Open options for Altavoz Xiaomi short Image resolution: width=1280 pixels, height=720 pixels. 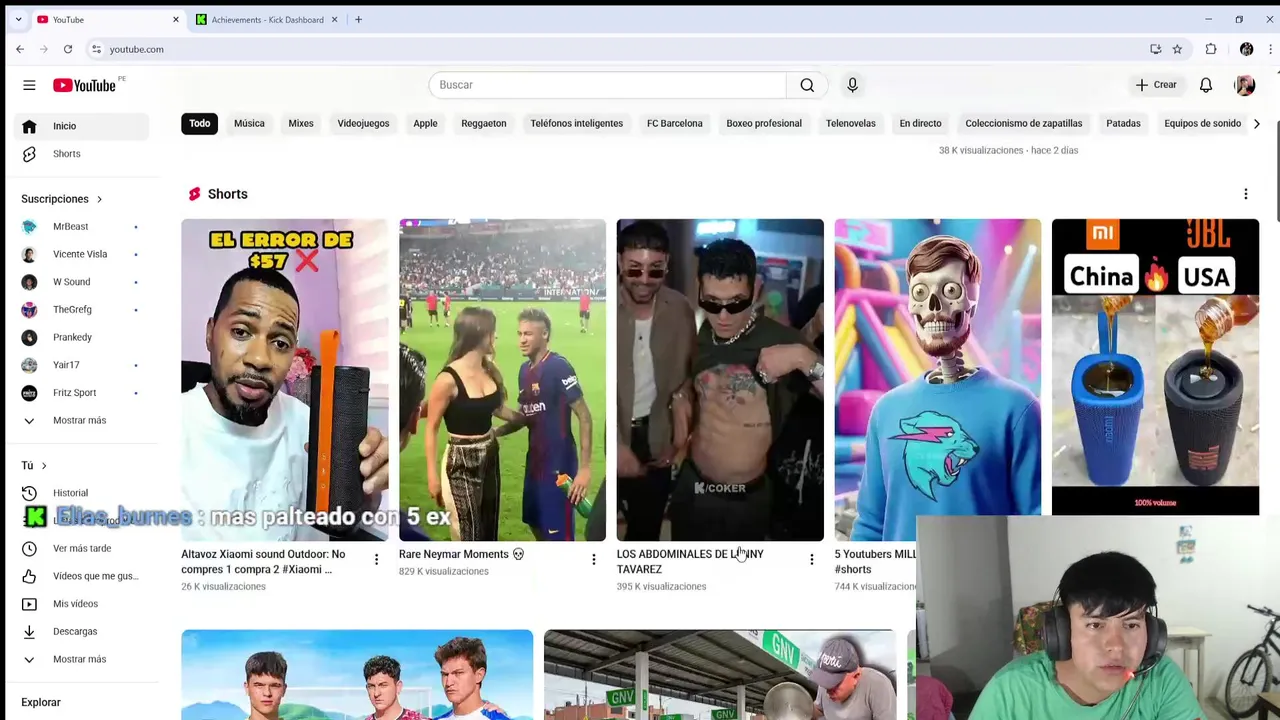[x=376, y=560]
